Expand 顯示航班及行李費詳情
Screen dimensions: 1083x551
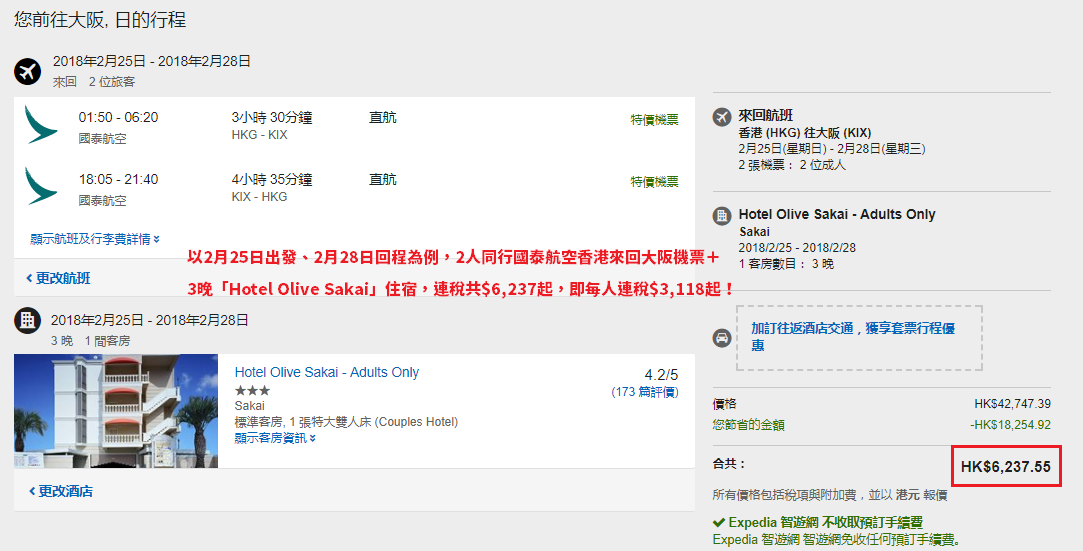(x=95, y=239)
